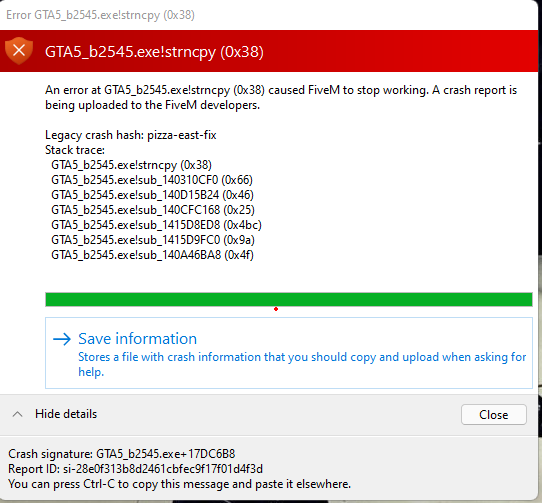Click the Close button

point(494,414)
